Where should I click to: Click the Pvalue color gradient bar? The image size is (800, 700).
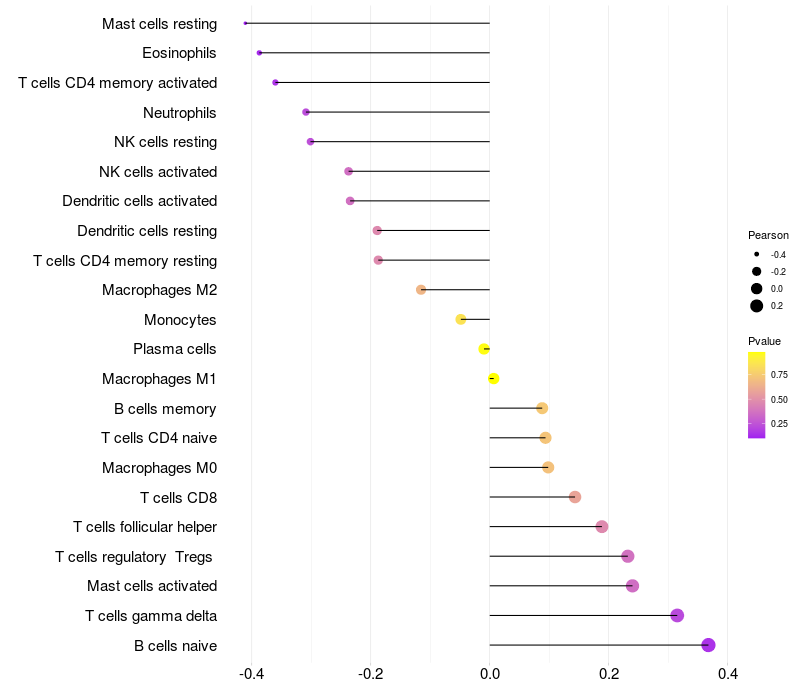(x=757, y=395)
